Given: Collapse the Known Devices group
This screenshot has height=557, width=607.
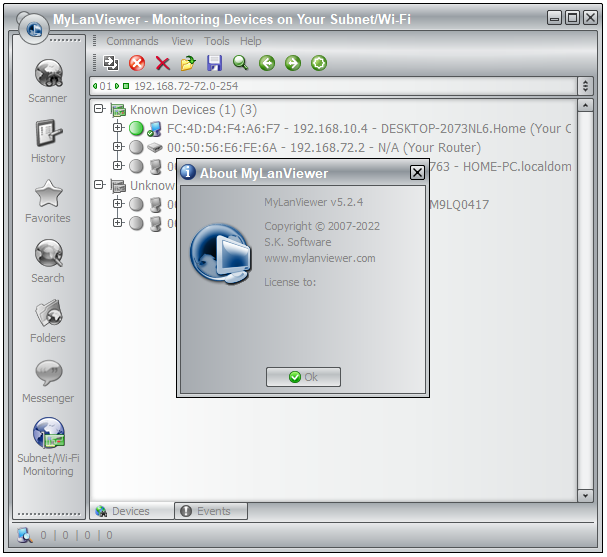Looking at the screenshot, I should [99, 109].
